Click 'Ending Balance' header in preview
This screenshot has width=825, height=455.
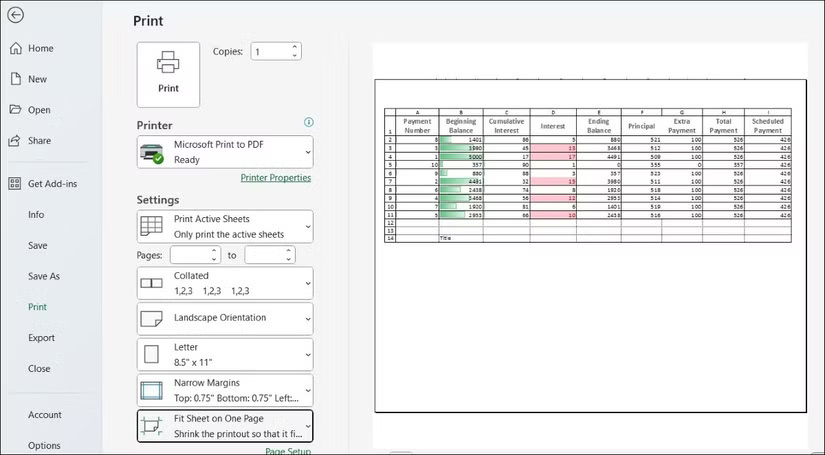coord(599,126)
